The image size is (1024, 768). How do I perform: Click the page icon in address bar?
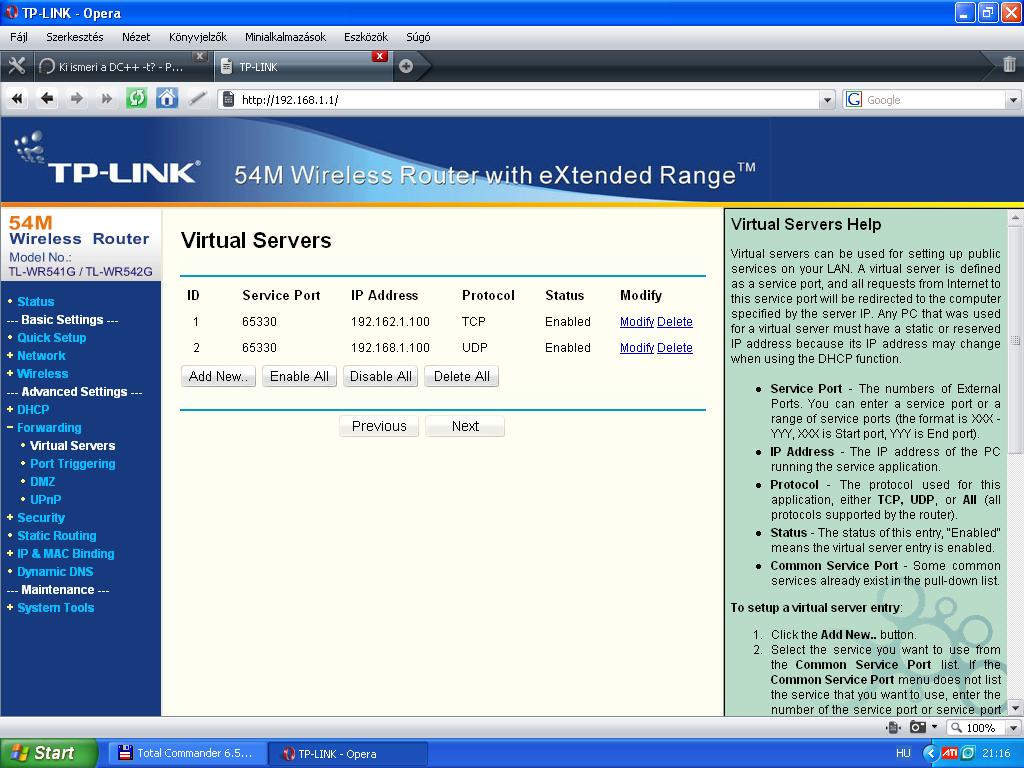228,99
